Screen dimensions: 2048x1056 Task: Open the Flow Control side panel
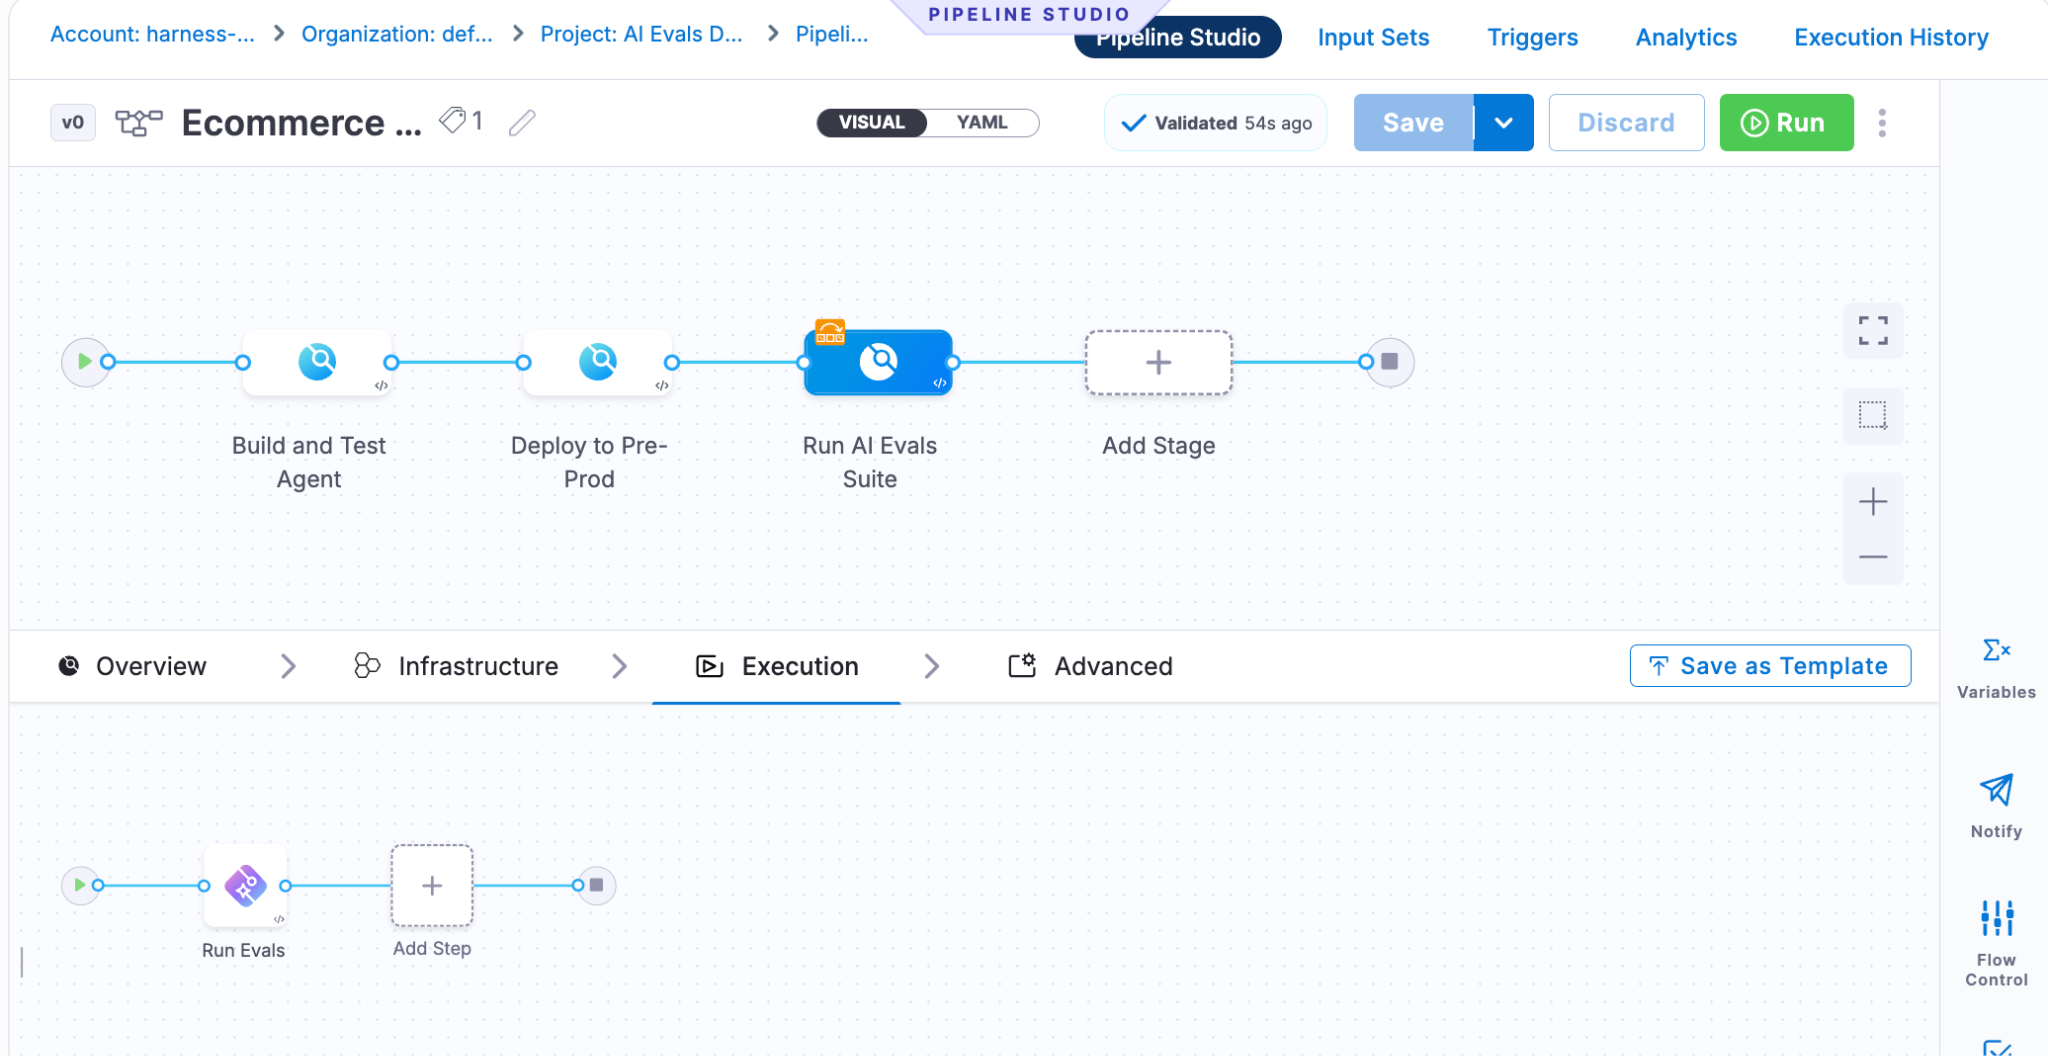coord(1996,943)
